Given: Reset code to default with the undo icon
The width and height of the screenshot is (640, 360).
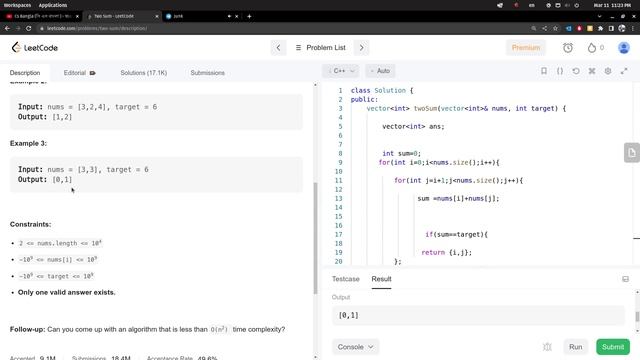Looking at the screenshot, I should (x=576, y=71).
